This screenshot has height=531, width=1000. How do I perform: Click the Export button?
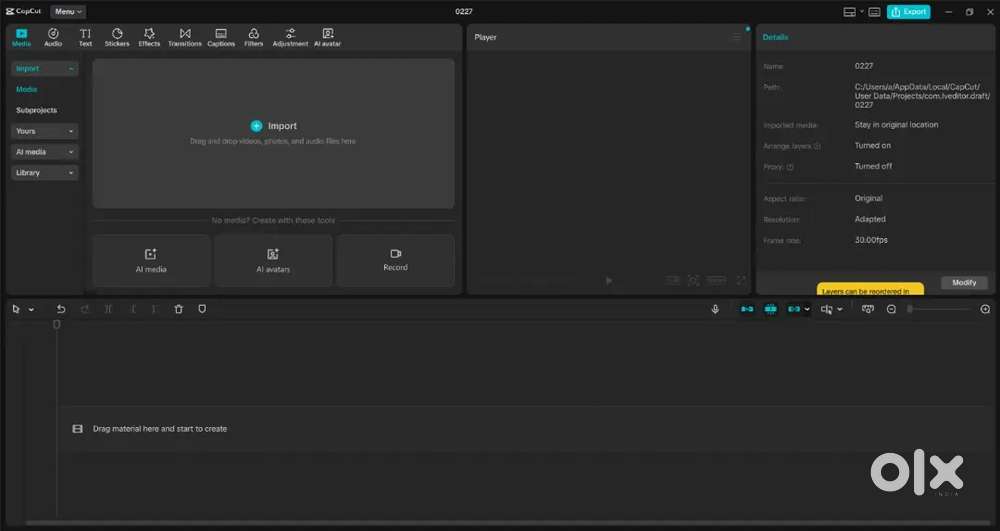click(908, 11)
